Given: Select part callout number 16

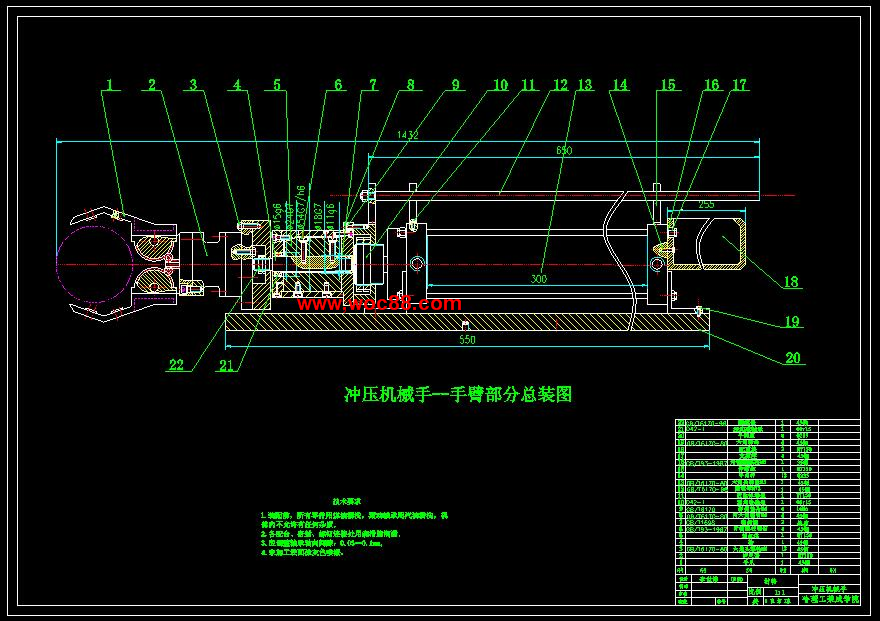Looking at the screenshot, I should pos(712,85).
